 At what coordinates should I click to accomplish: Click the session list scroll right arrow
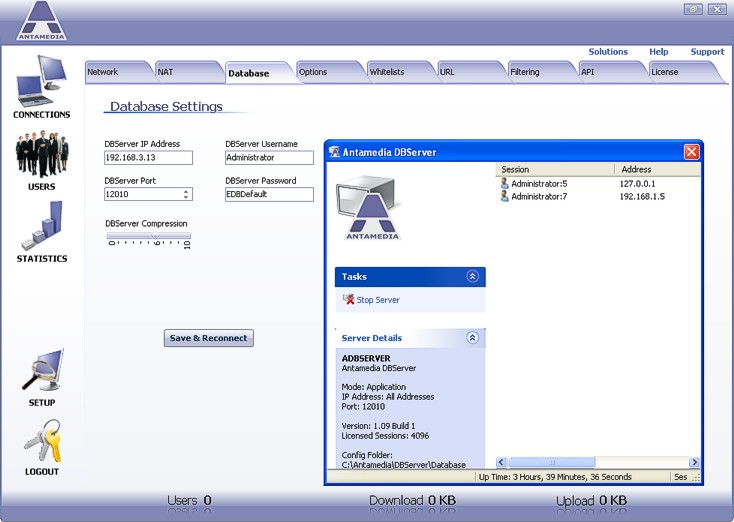click(x=695, y=463)
